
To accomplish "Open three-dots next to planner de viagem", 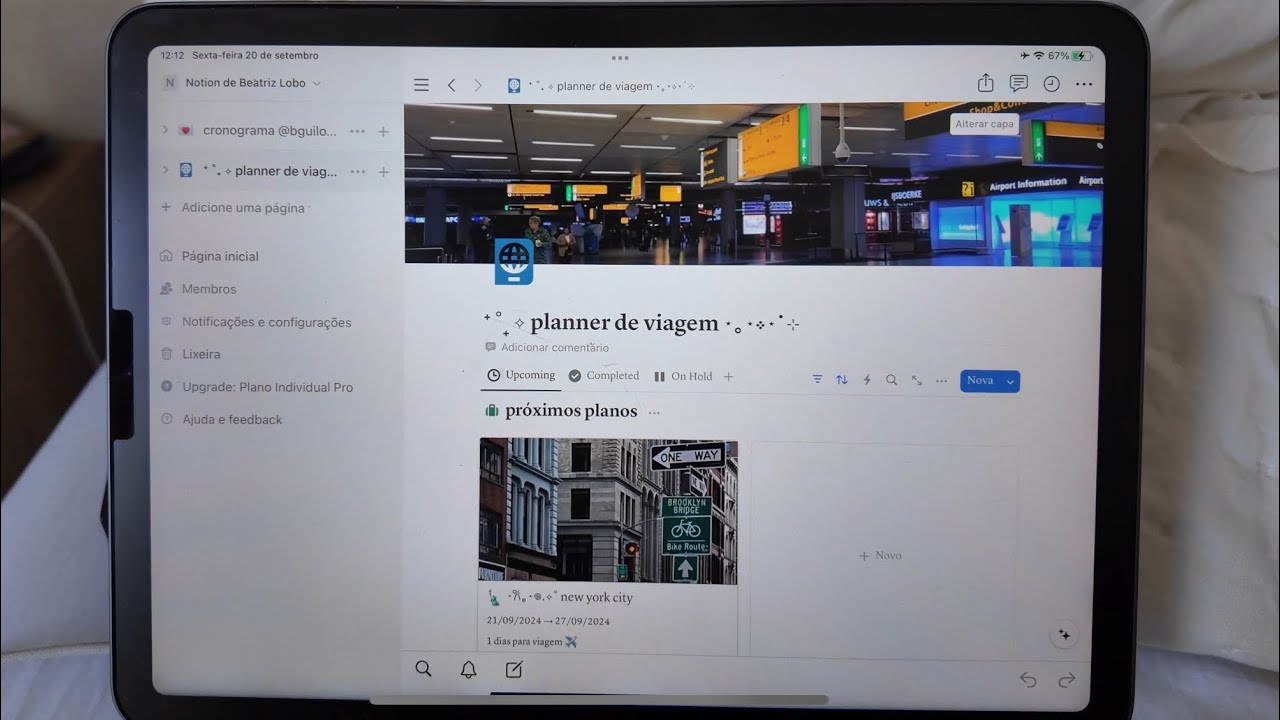I will [x=357, y=172].
